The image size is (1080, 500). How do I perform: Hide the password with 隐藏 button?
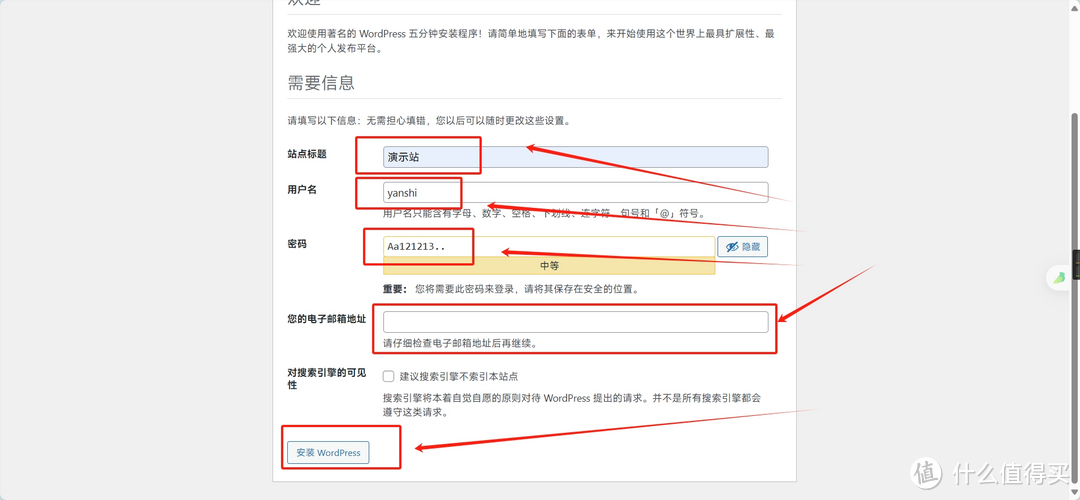(x=742, y=247)
